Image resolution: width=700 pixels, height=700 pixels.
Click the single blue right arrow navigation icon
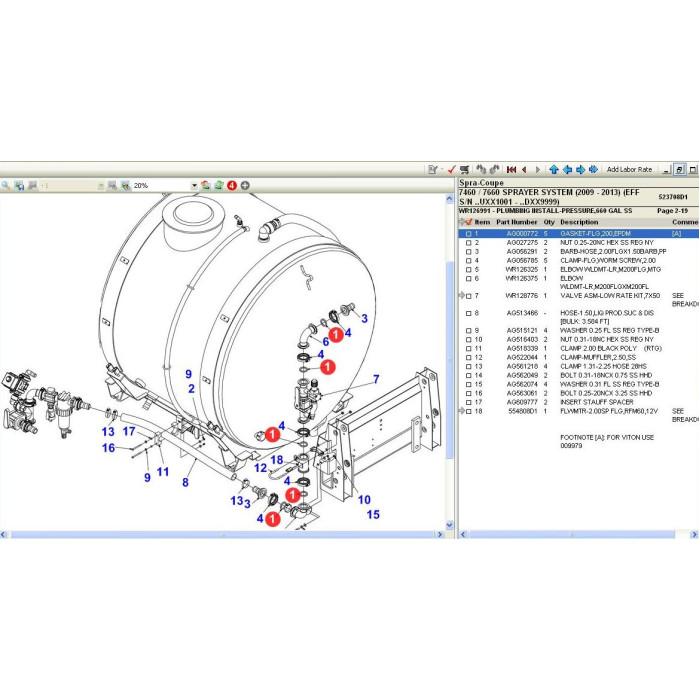click(580, 170)
